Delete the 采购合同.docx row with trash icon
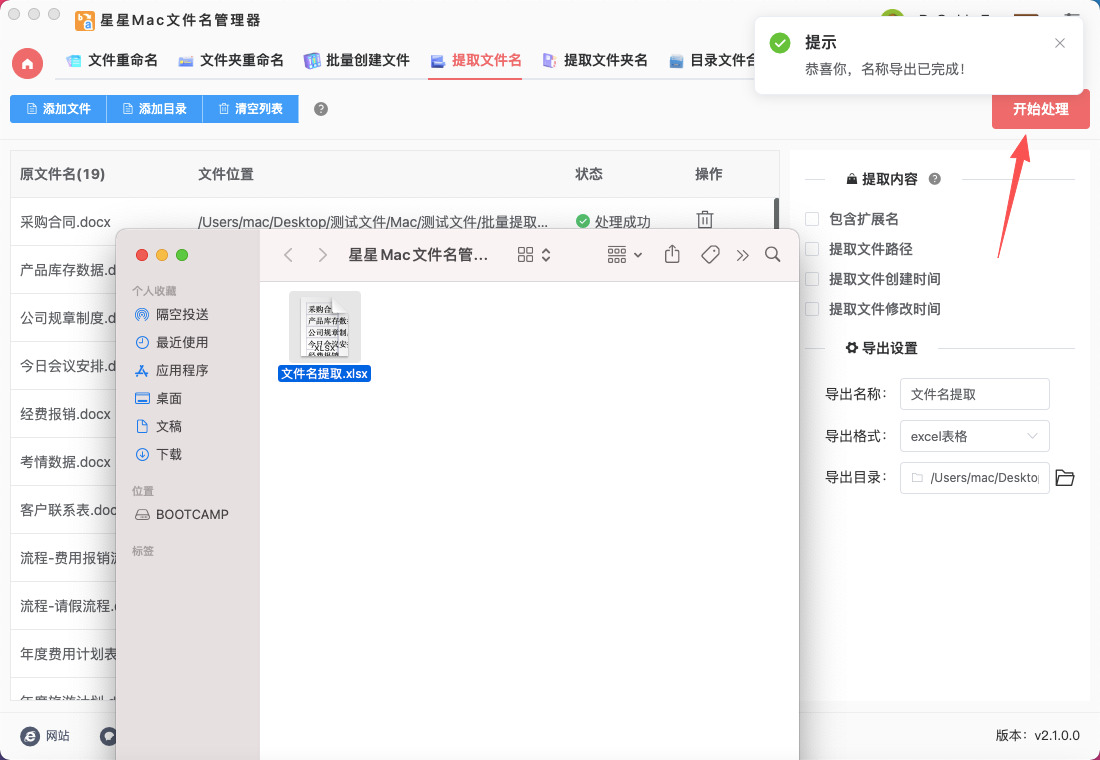Image resolution: width=1100 pixels, height=760 pixels. pos(705,220)
